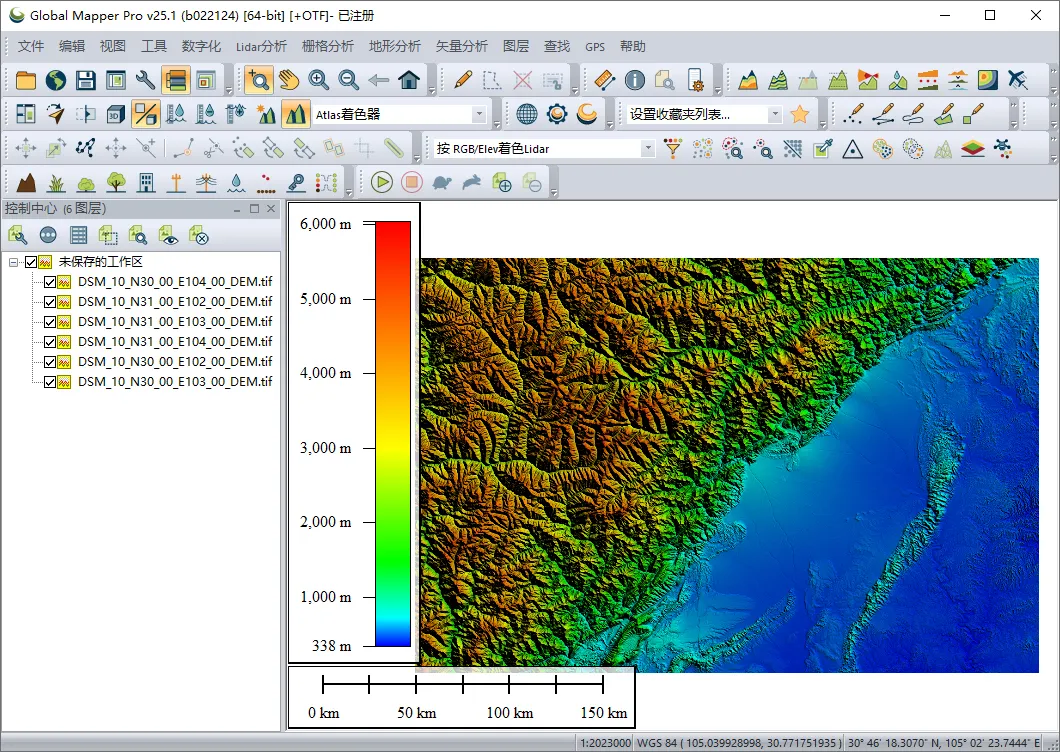The height and width of the screenshot is (752, 1060).
Task: Uncheck the DSM_10_N30_00_E104_00_DEM.tif layer
Action: 50,282
